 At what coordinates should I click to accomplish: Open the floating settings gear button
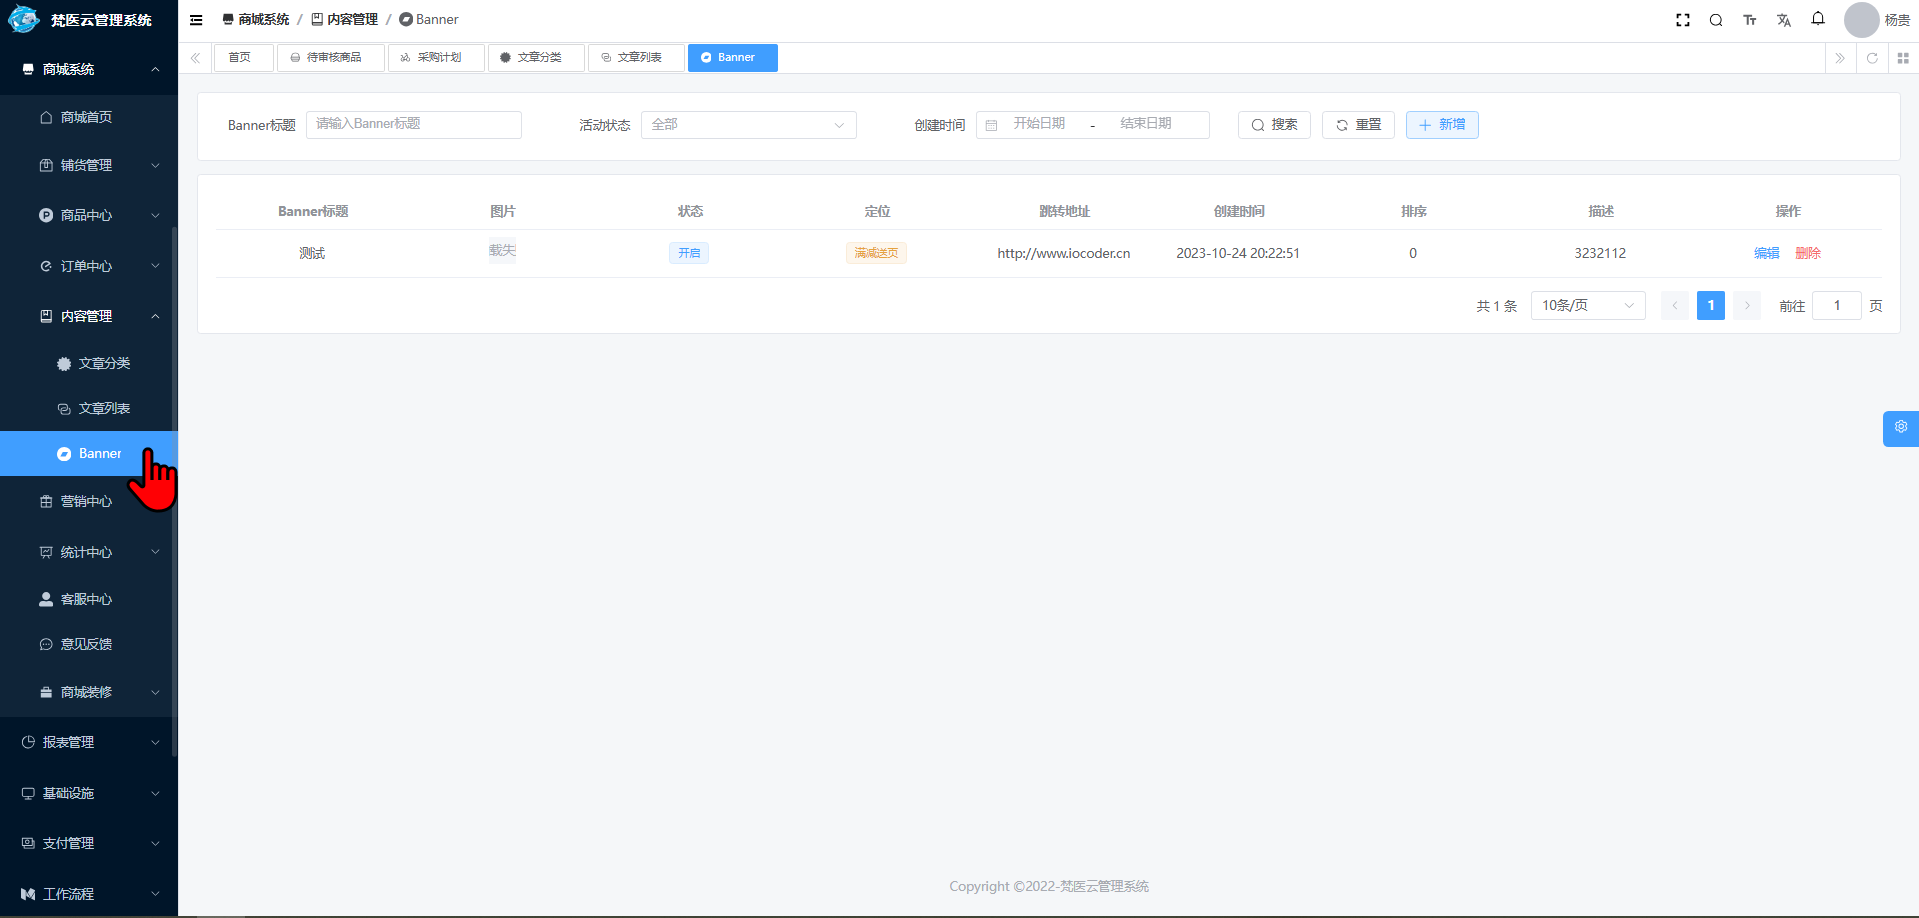[1901, 427]
